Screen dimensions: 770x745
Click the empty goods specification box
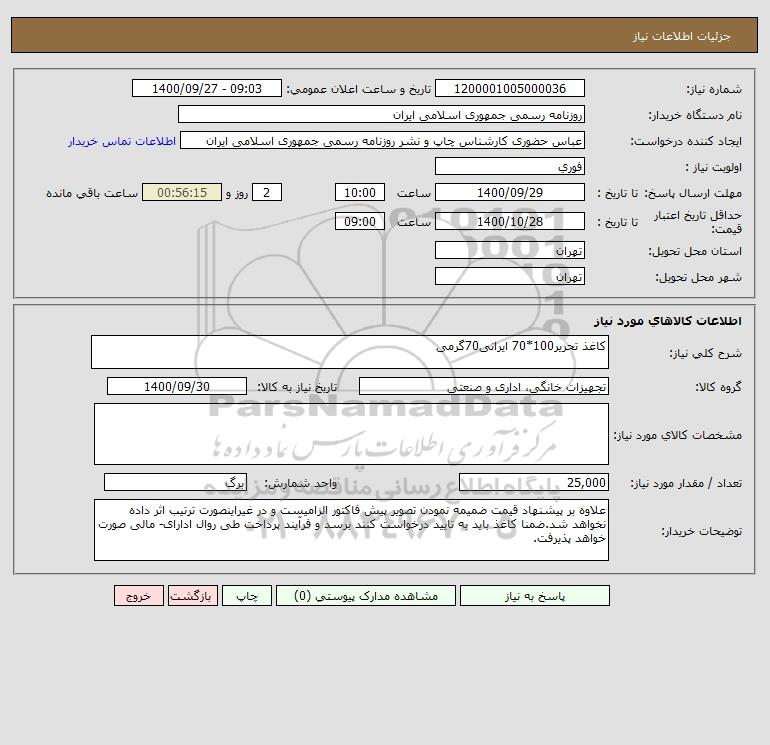(x=351, y=434)
